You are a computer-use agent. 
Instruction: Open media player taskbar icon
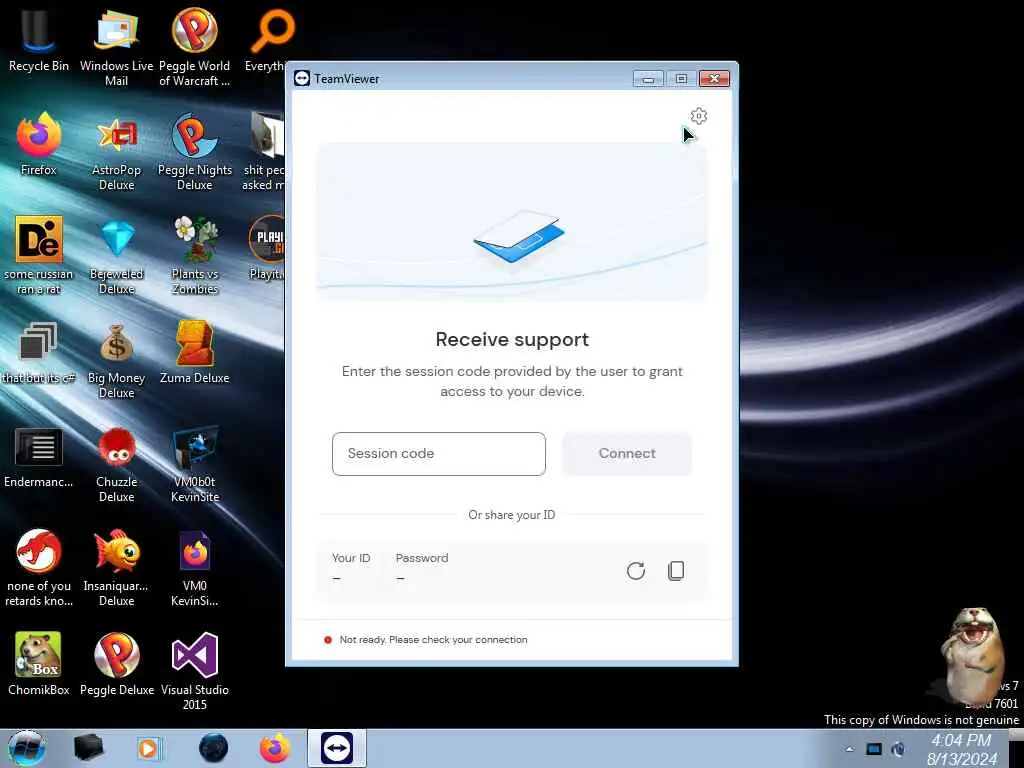click(x=149, y=748)
